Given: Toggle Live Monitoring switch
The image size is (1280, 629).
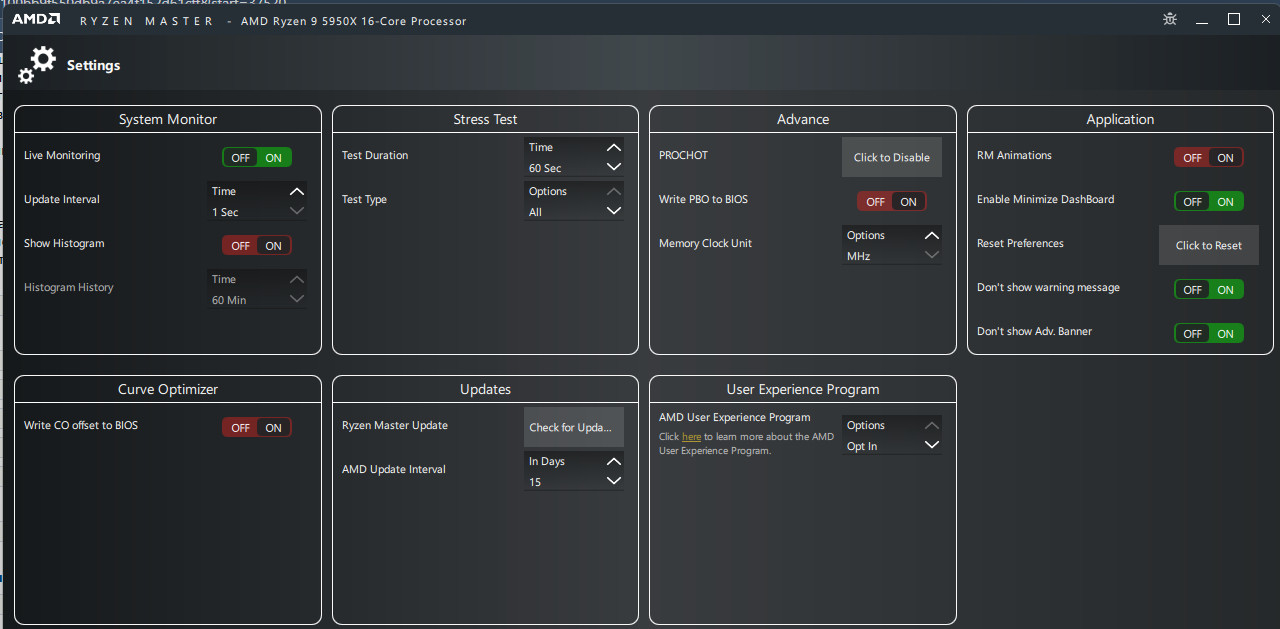Looking at the screenshot, I should (257, 158).
